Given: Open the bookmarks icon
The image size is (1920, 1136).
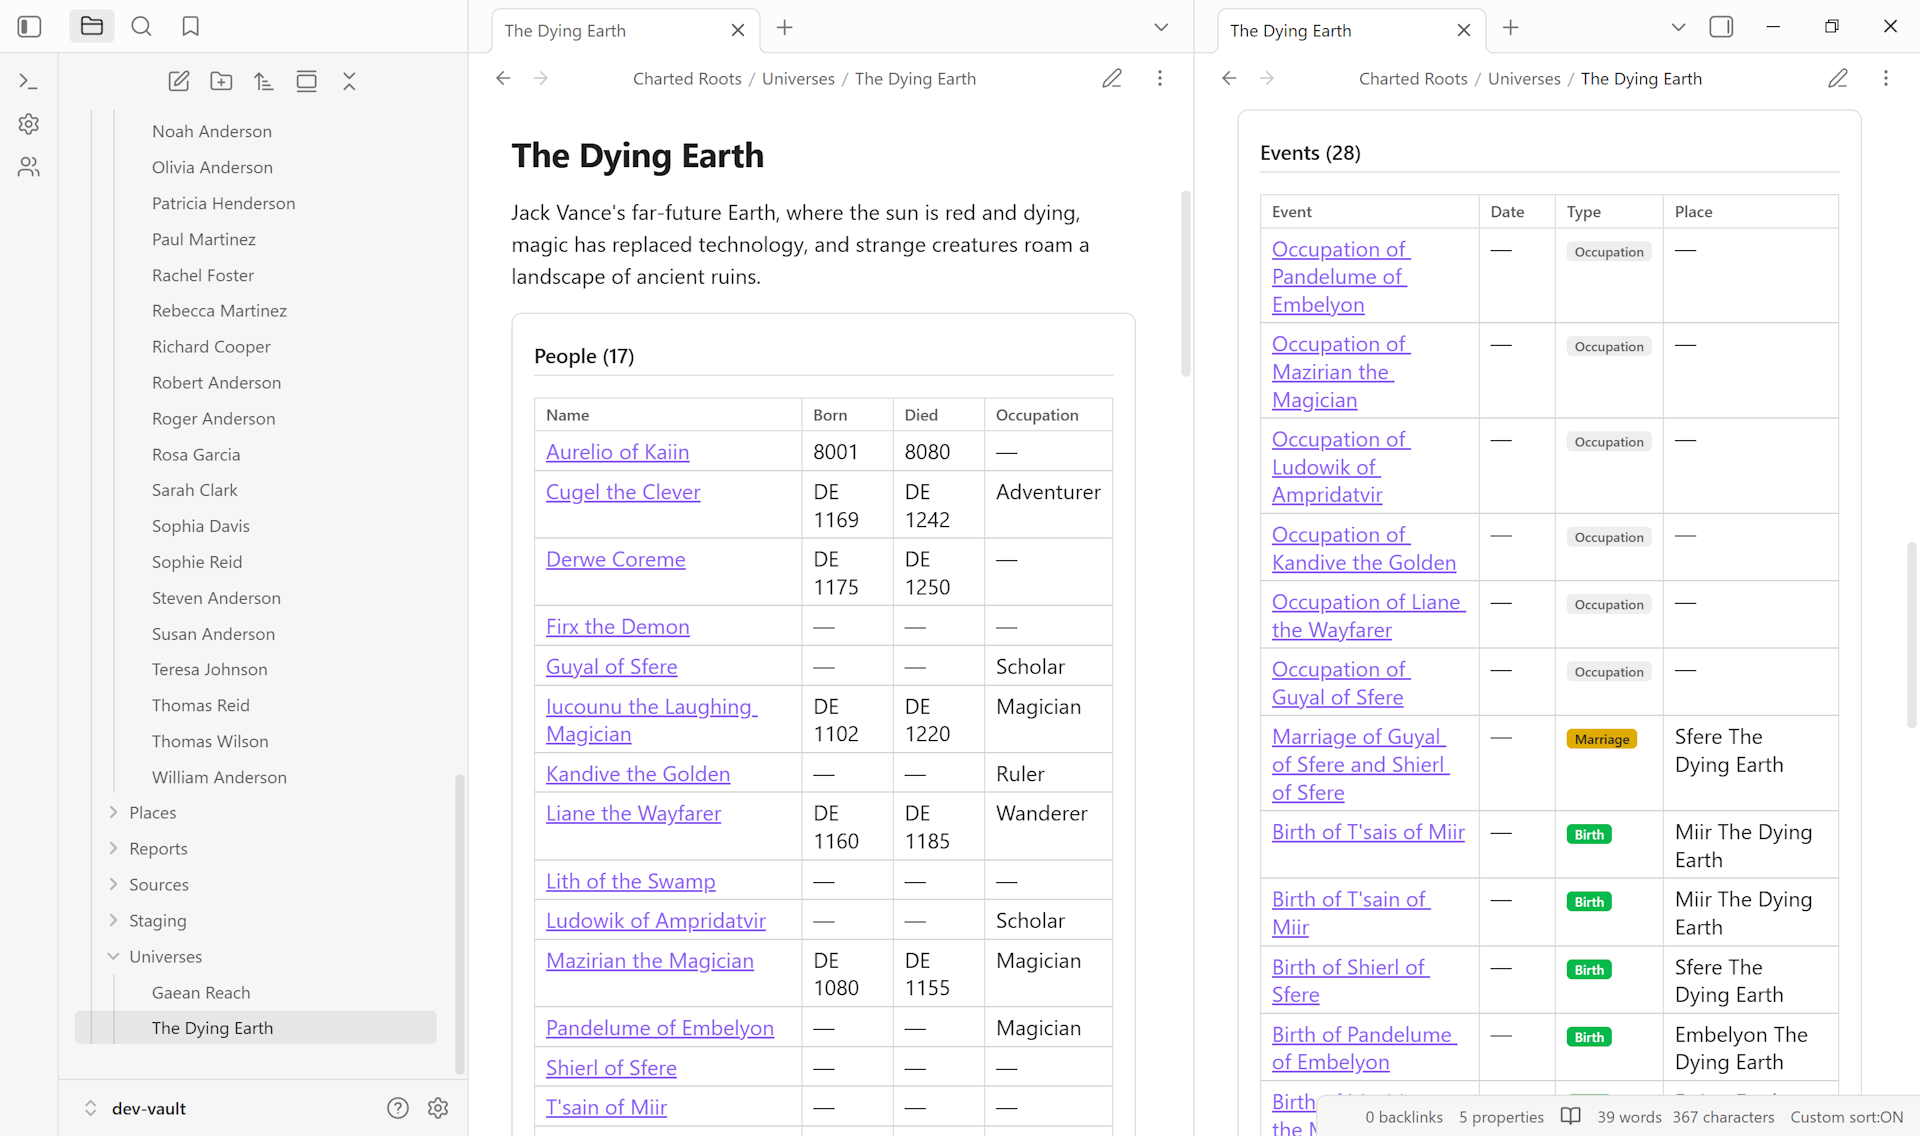Looking at the screenshot, I should (190, 27).
